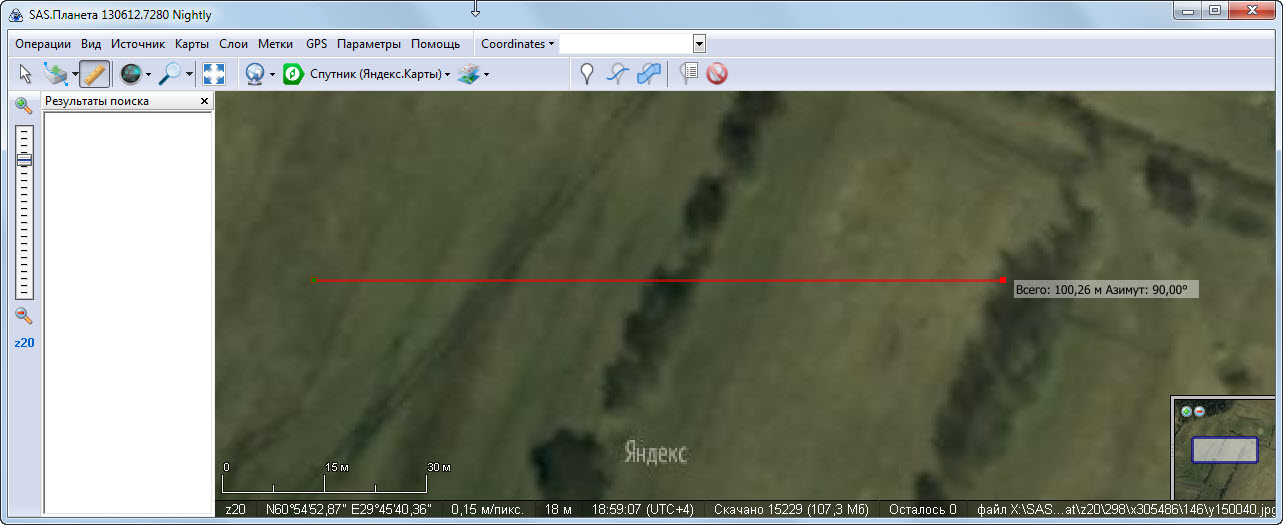1283x525 pixels.
Task: Click the zoom out magnifier icon
Action: coord(24,316)
